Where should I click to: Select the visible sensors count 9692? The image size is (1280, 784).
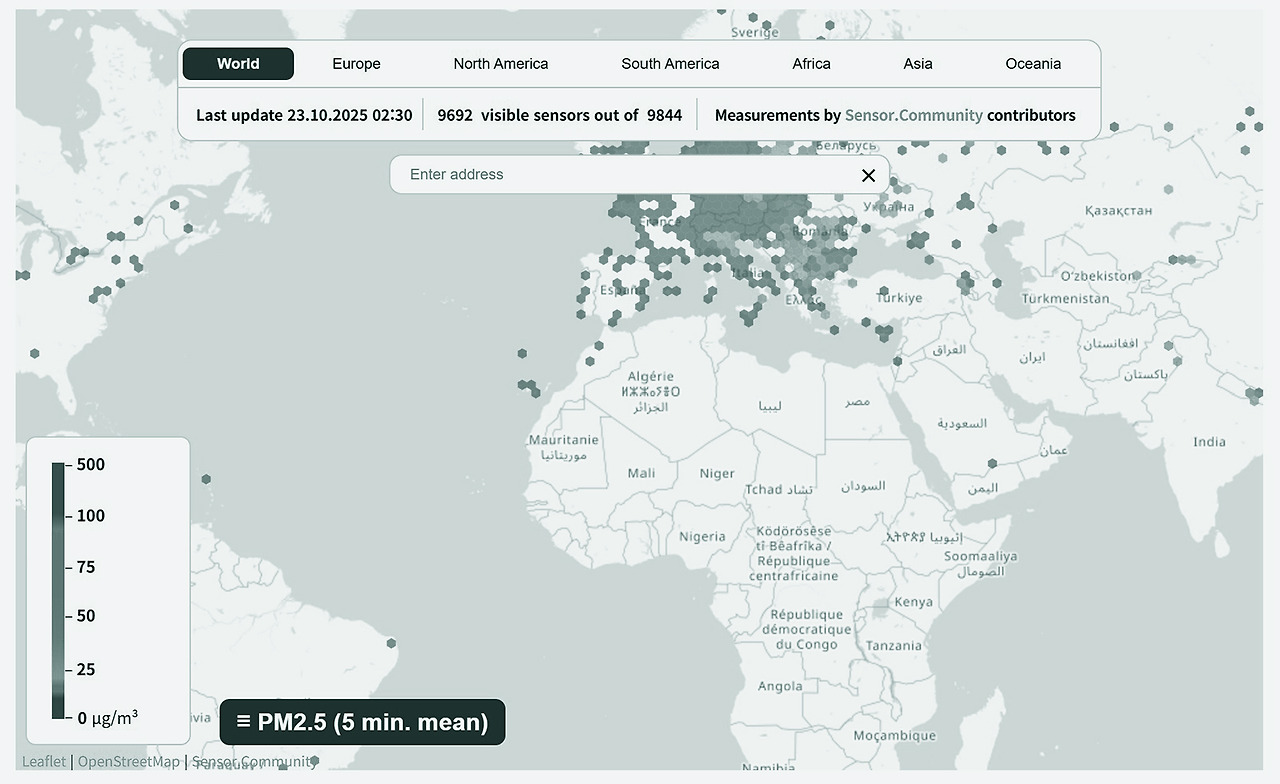point(455,115)
